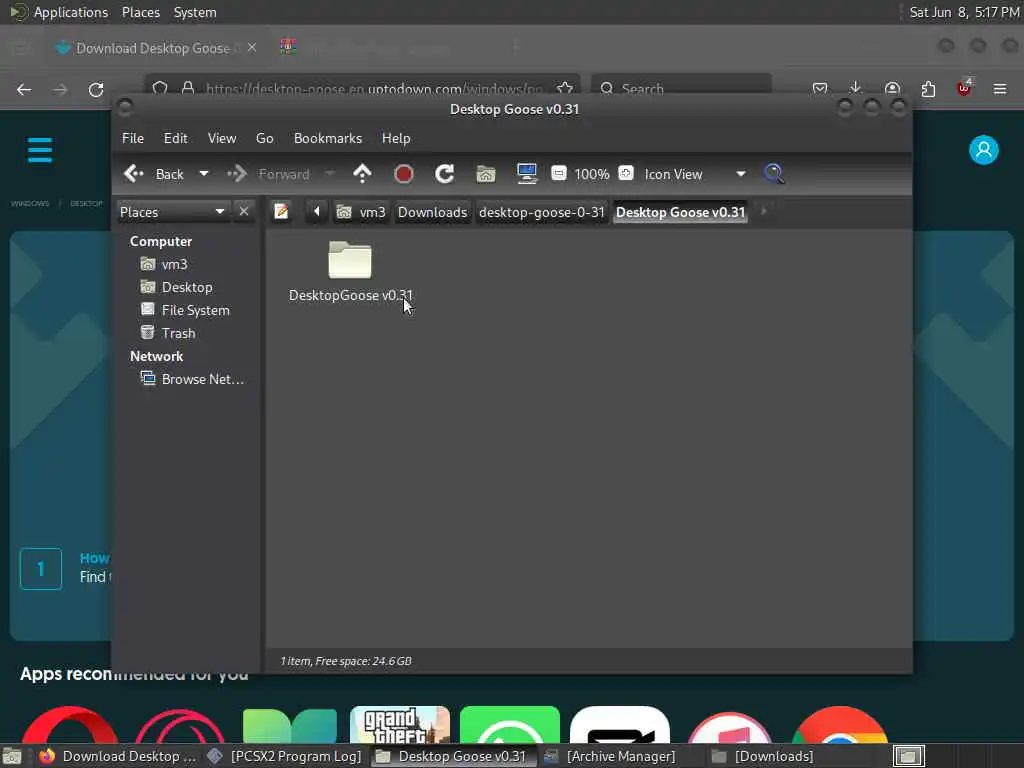Open Trash in the sidebar

point(178,333)
